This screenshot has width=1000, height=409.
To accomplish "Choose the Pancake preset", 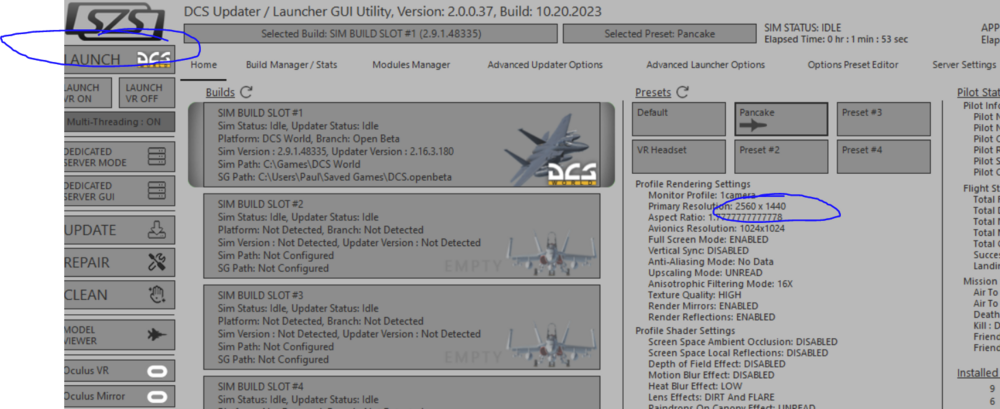I will tap(781, 119).
